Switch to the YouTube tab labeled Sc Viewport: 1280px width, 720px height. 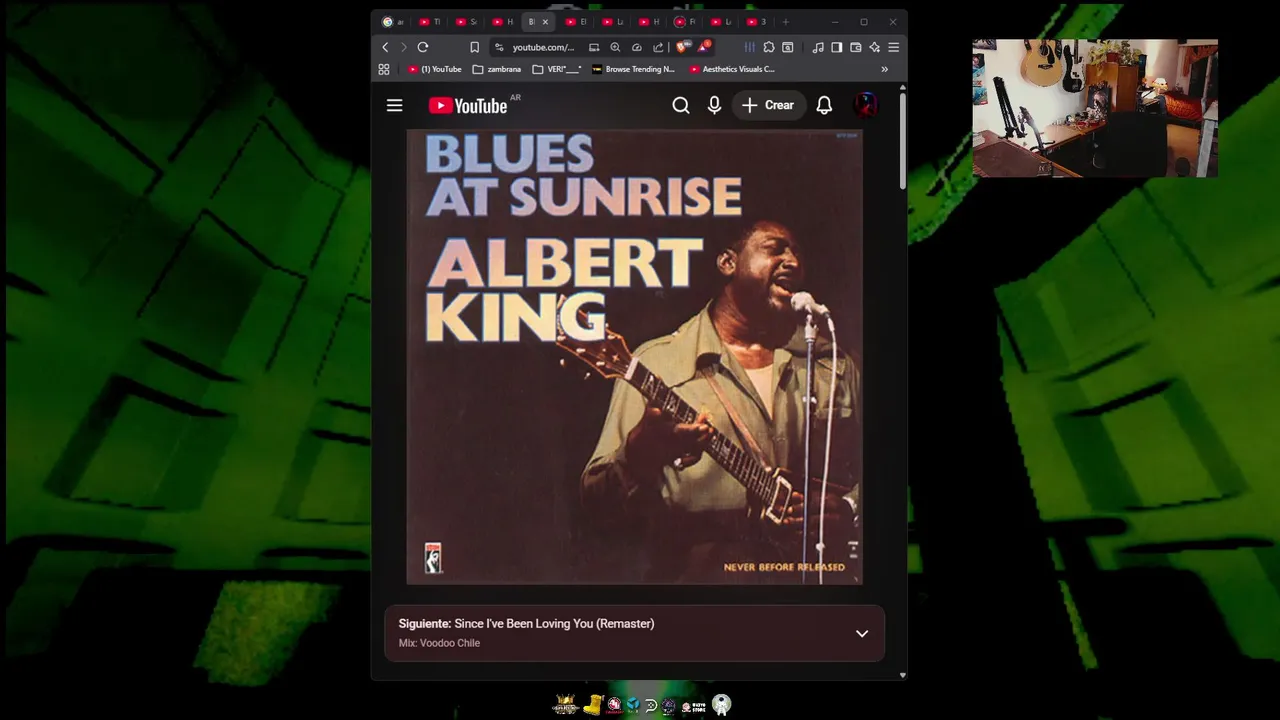pyautogui.click(x=466, y=22)
